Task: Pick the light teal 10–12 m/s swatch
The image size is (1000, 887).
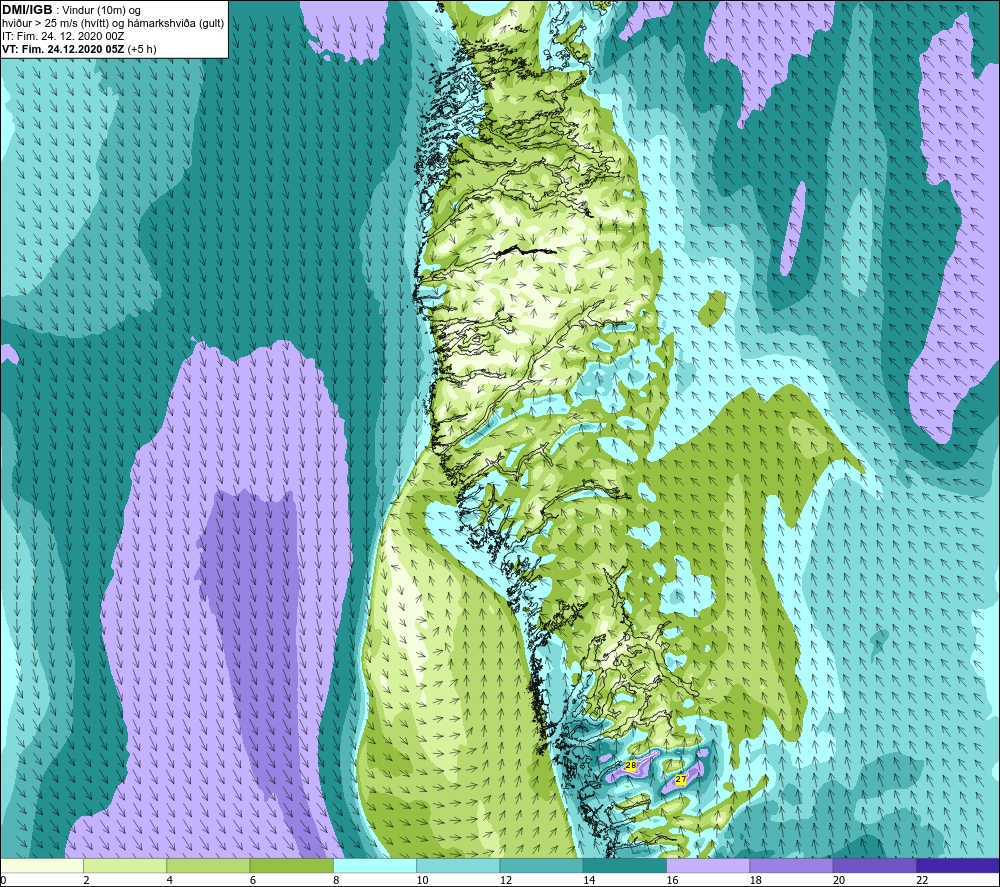Action: [458, 865]
